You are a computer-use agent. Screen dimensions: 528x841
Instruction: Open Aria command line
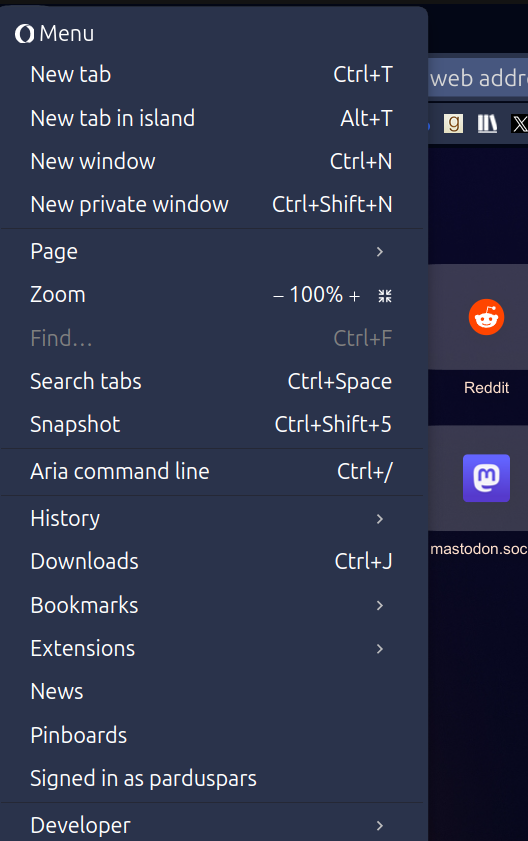click(x=212, y=471)
